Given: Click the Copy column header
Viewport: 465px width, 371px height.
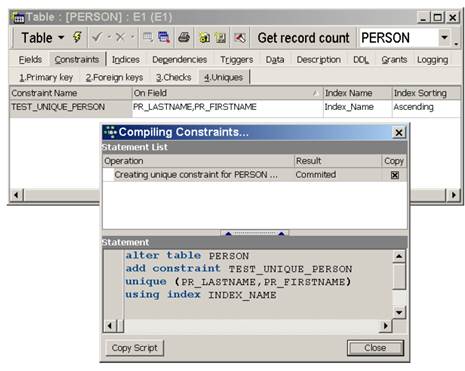Looking at the screenshot, I should tap(394, 161).
